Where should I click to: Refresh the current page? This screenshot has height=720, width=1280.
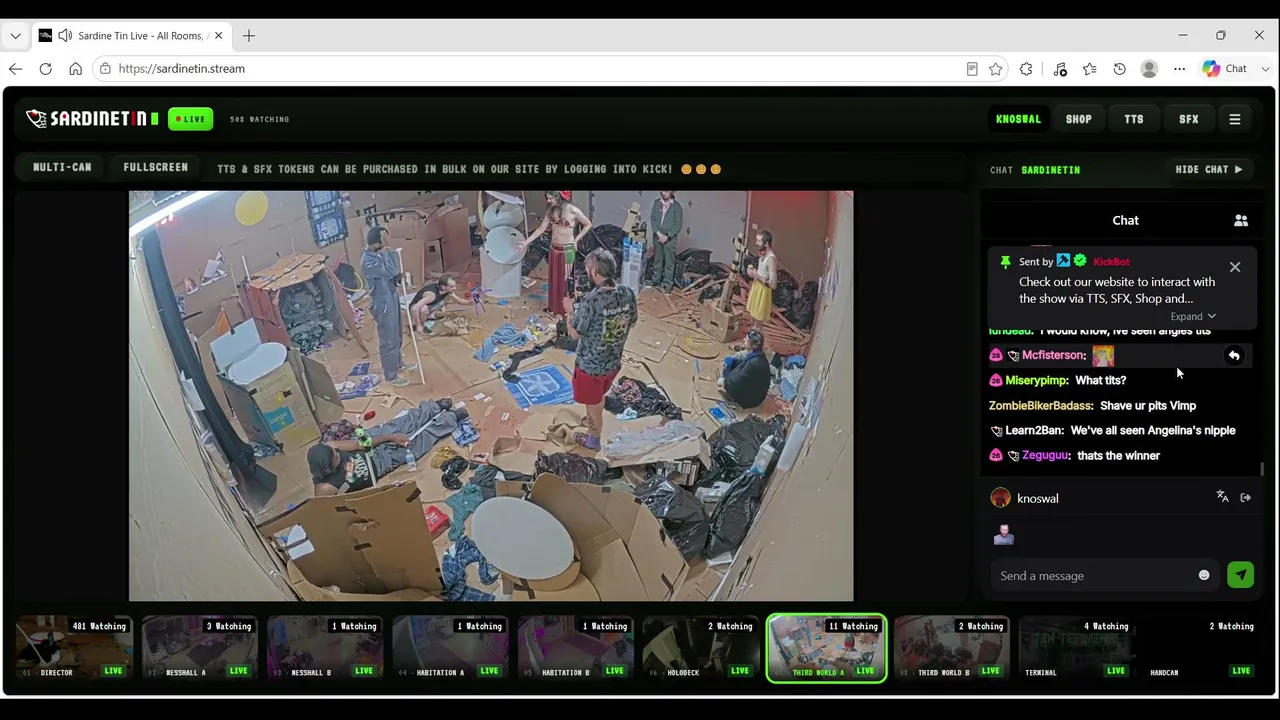[x=45, y=69]
